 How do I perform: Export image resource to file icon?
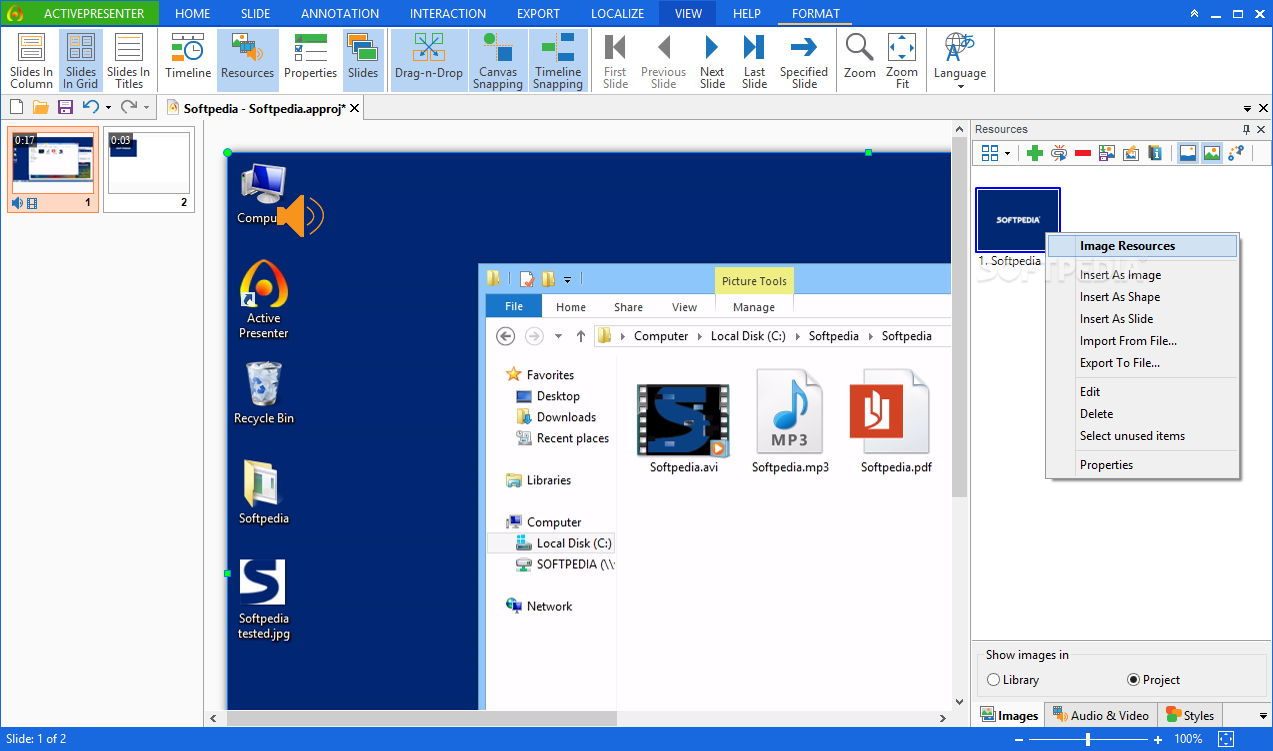(x=1107, y=153)
